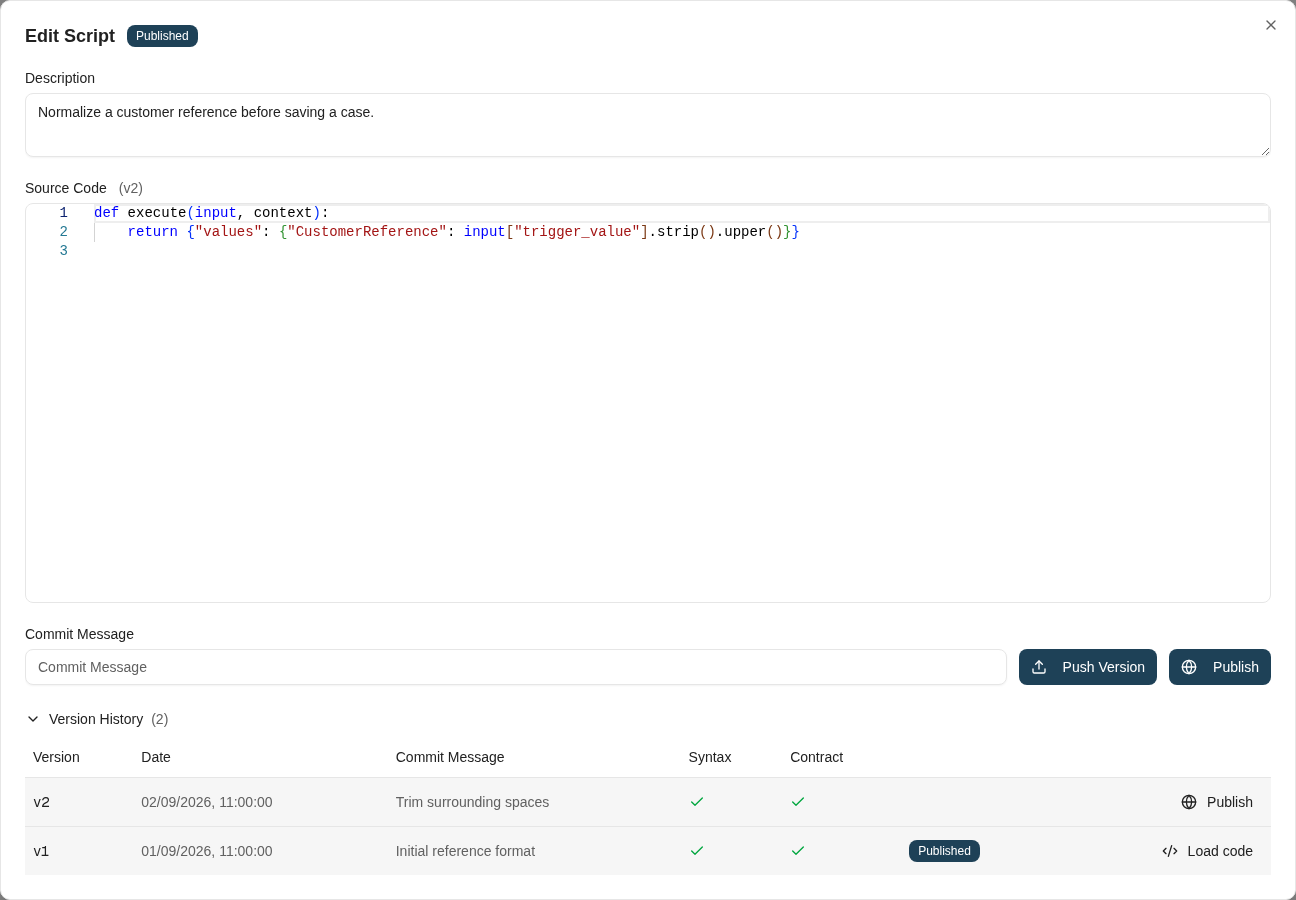The image size is (1296, 900).
Task: Click the Published badge beside Edit Script
Action: click(162, 36)
